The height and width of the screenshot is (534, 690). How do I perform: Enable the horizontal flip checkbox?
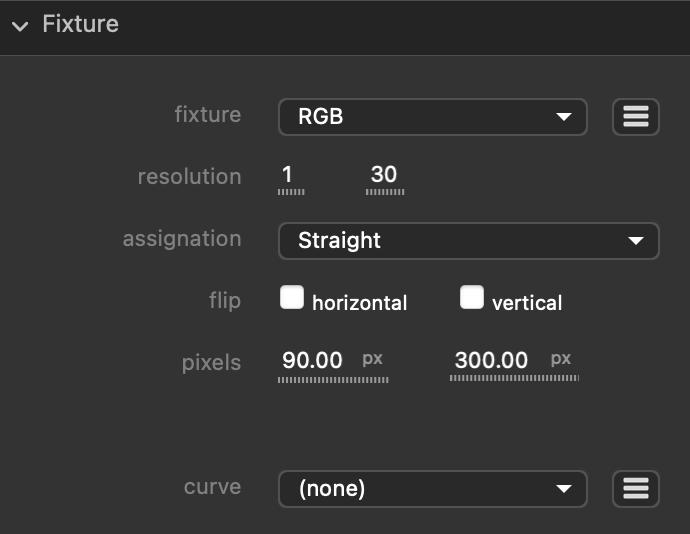click(x=292, y=298)
